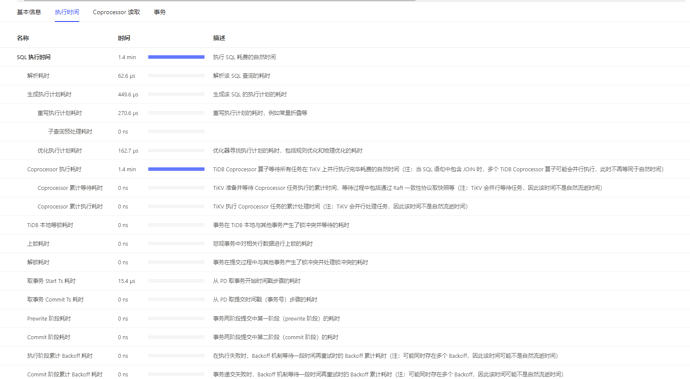Click the SQL 执行时间 row description text
The width and height of the screenshot is (690, 379).
pyautogui.click(x=244, y=57)
